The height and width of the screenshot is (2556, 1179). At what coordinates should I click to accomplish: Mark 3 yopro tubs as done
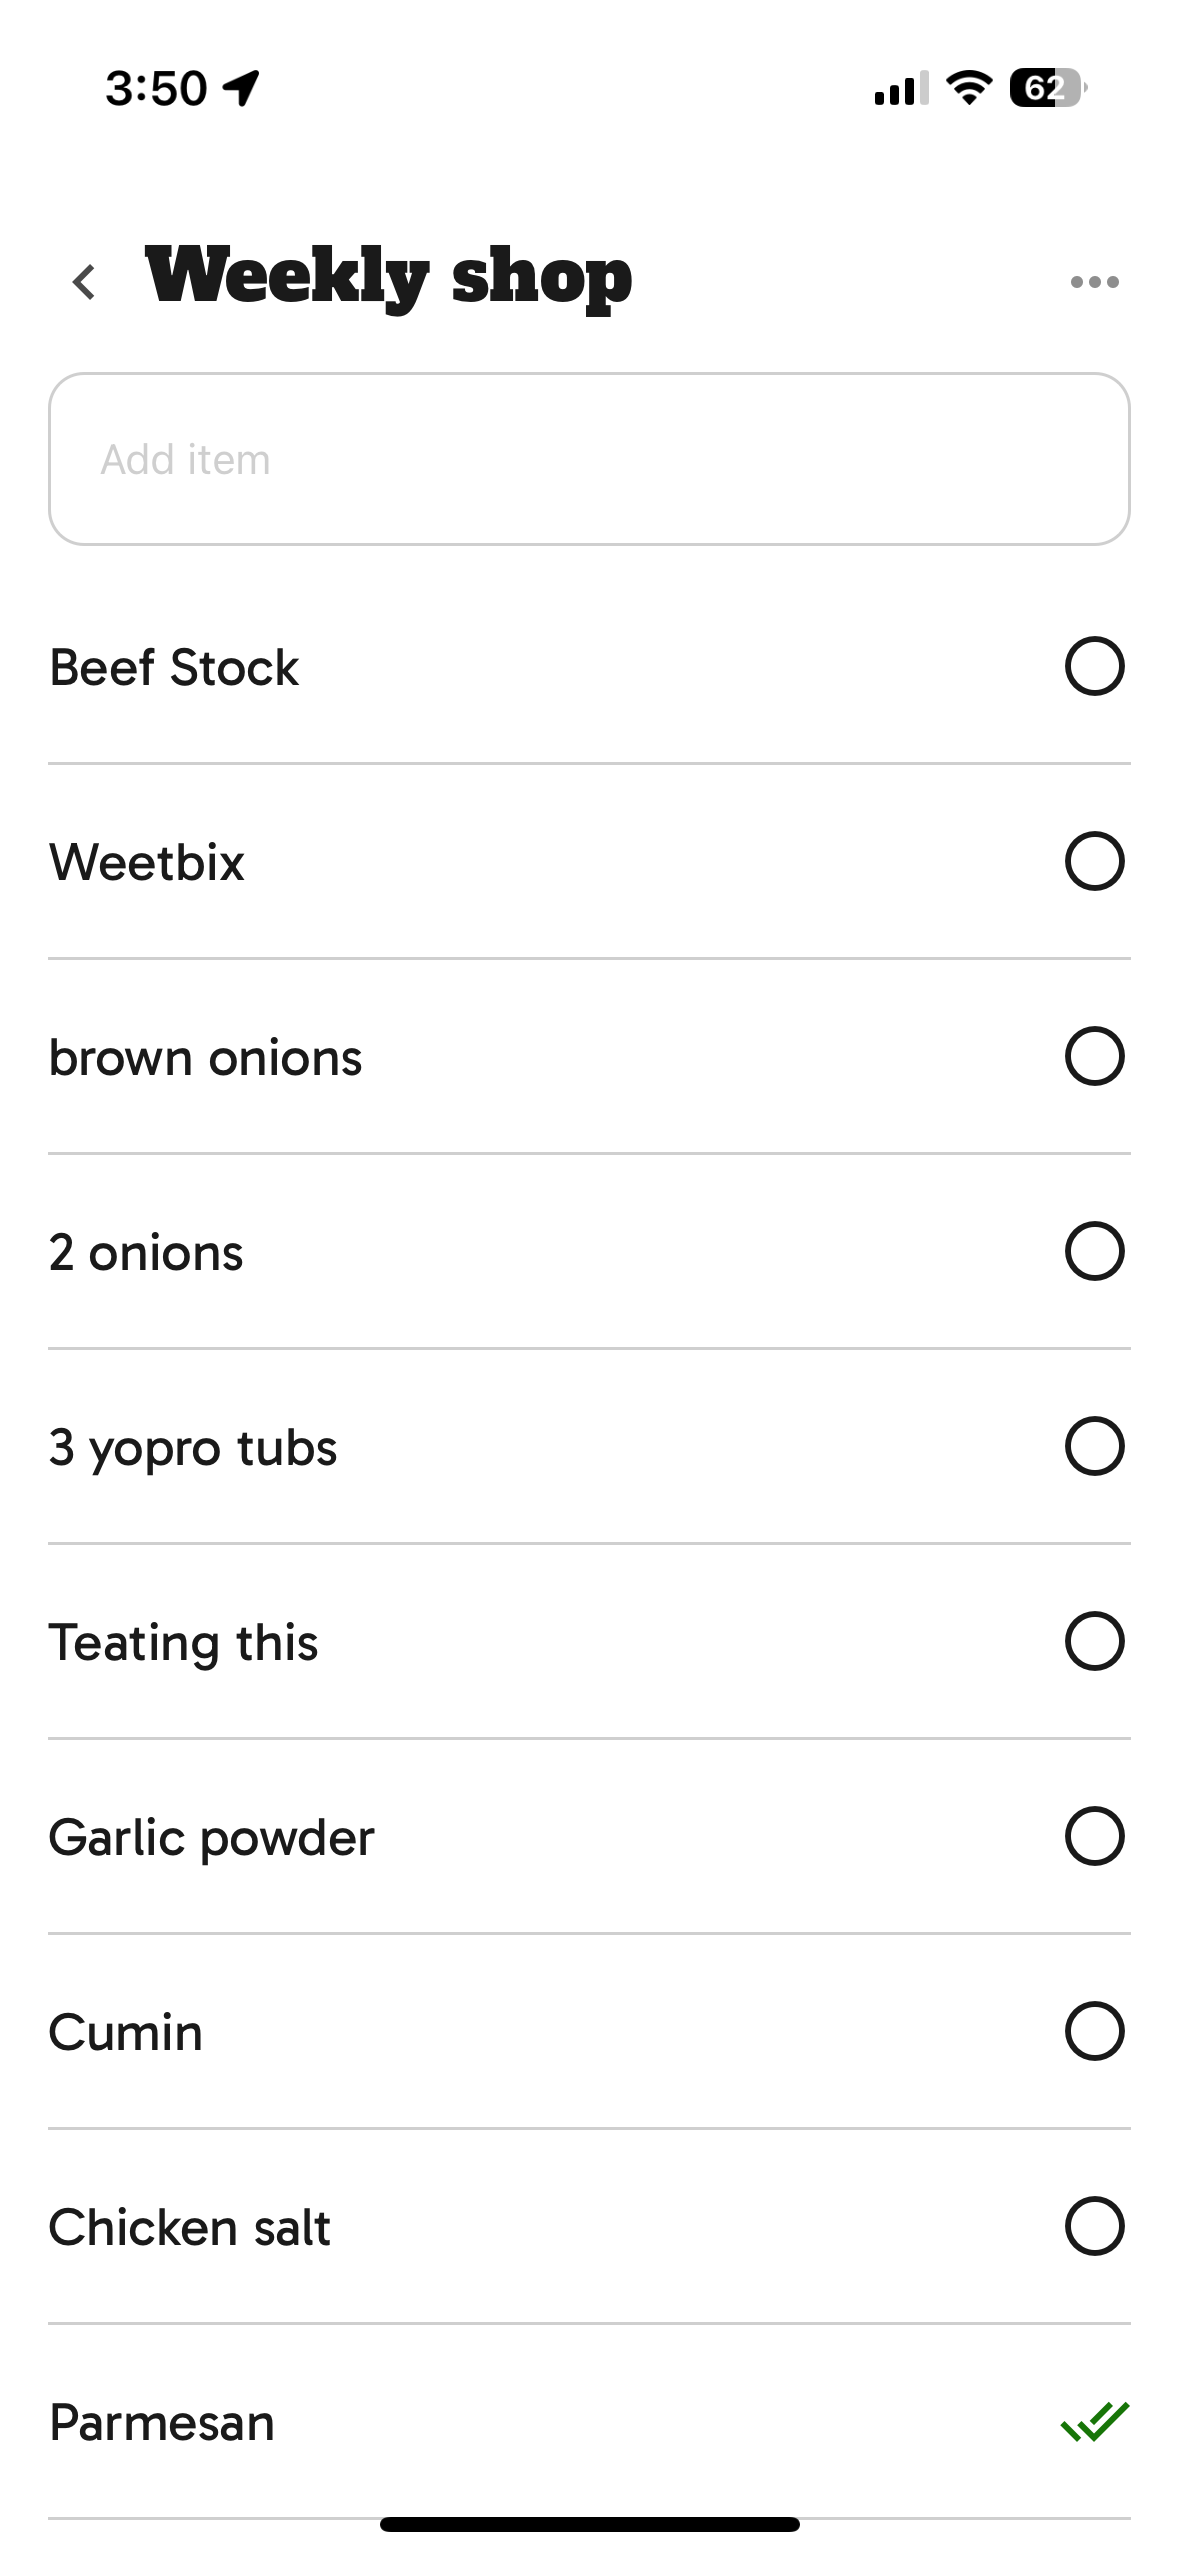(1094, 1446)
